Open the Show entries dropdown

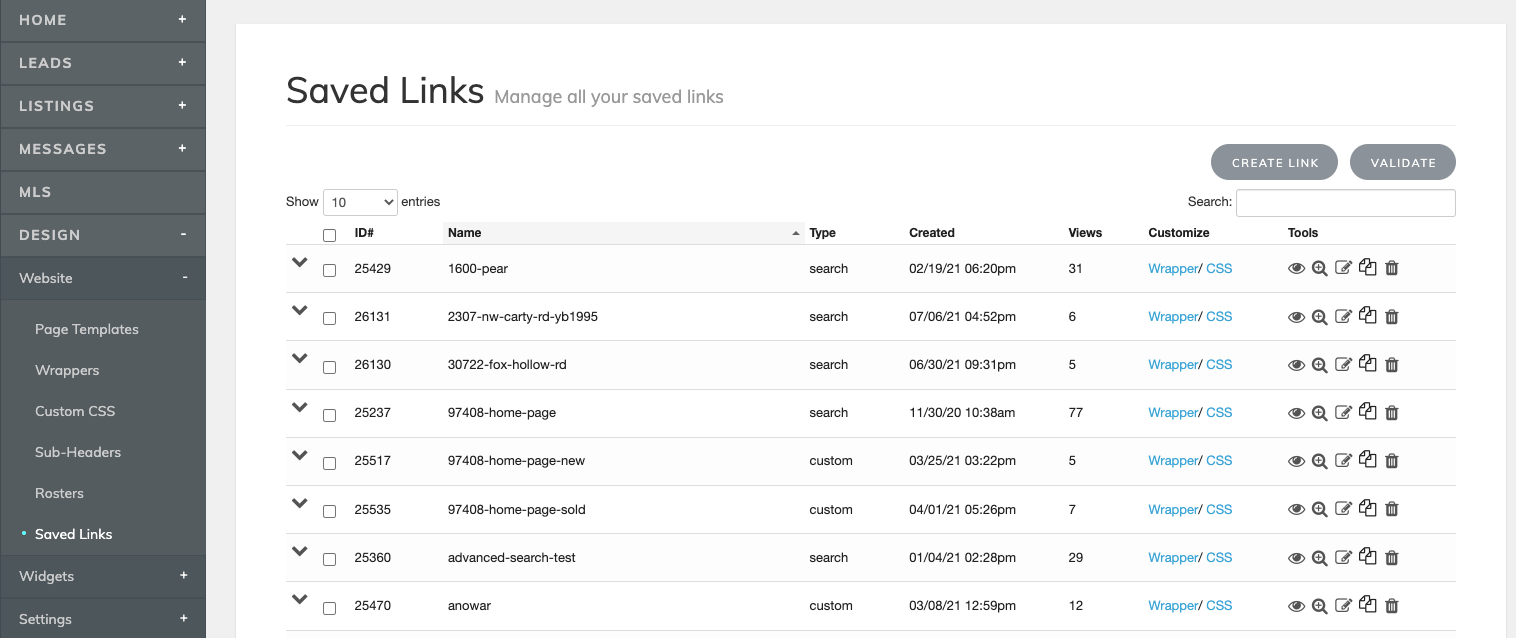pos(360,202)
